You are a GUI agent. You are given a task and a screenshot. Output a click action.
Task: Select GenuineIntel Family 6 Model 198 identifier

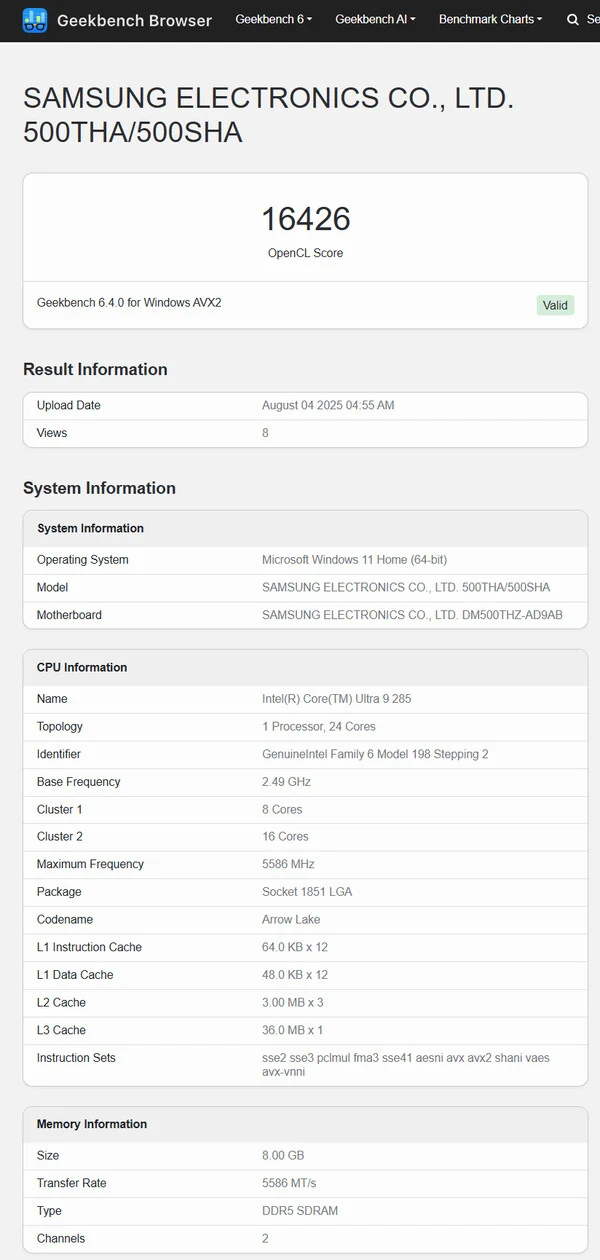[x=375, y=754]
